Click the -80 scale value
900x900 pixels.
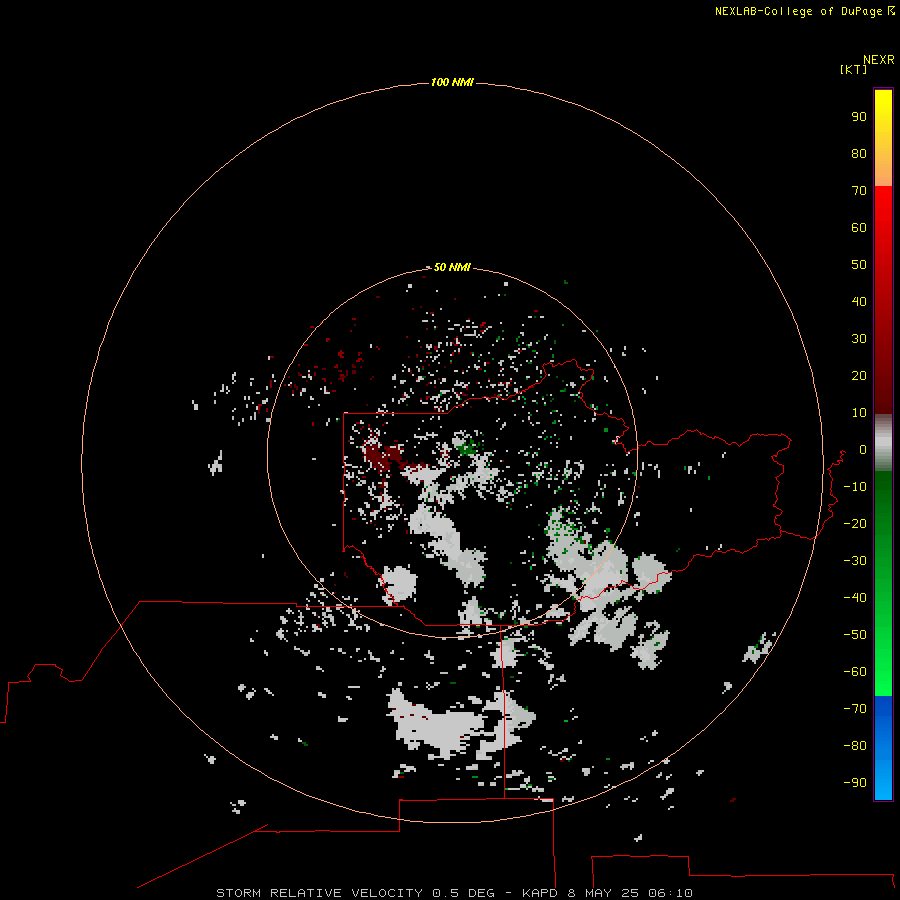tap(855, 746)
